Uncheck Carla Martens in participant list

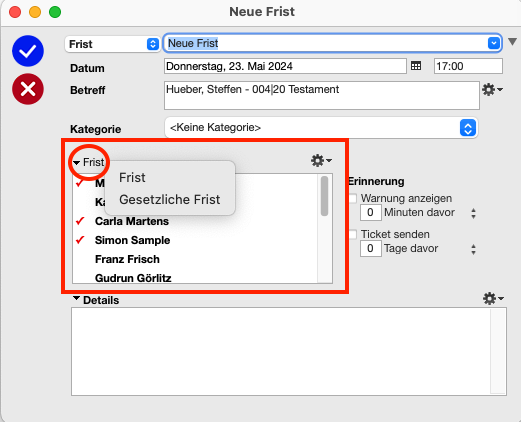(80, 221)
